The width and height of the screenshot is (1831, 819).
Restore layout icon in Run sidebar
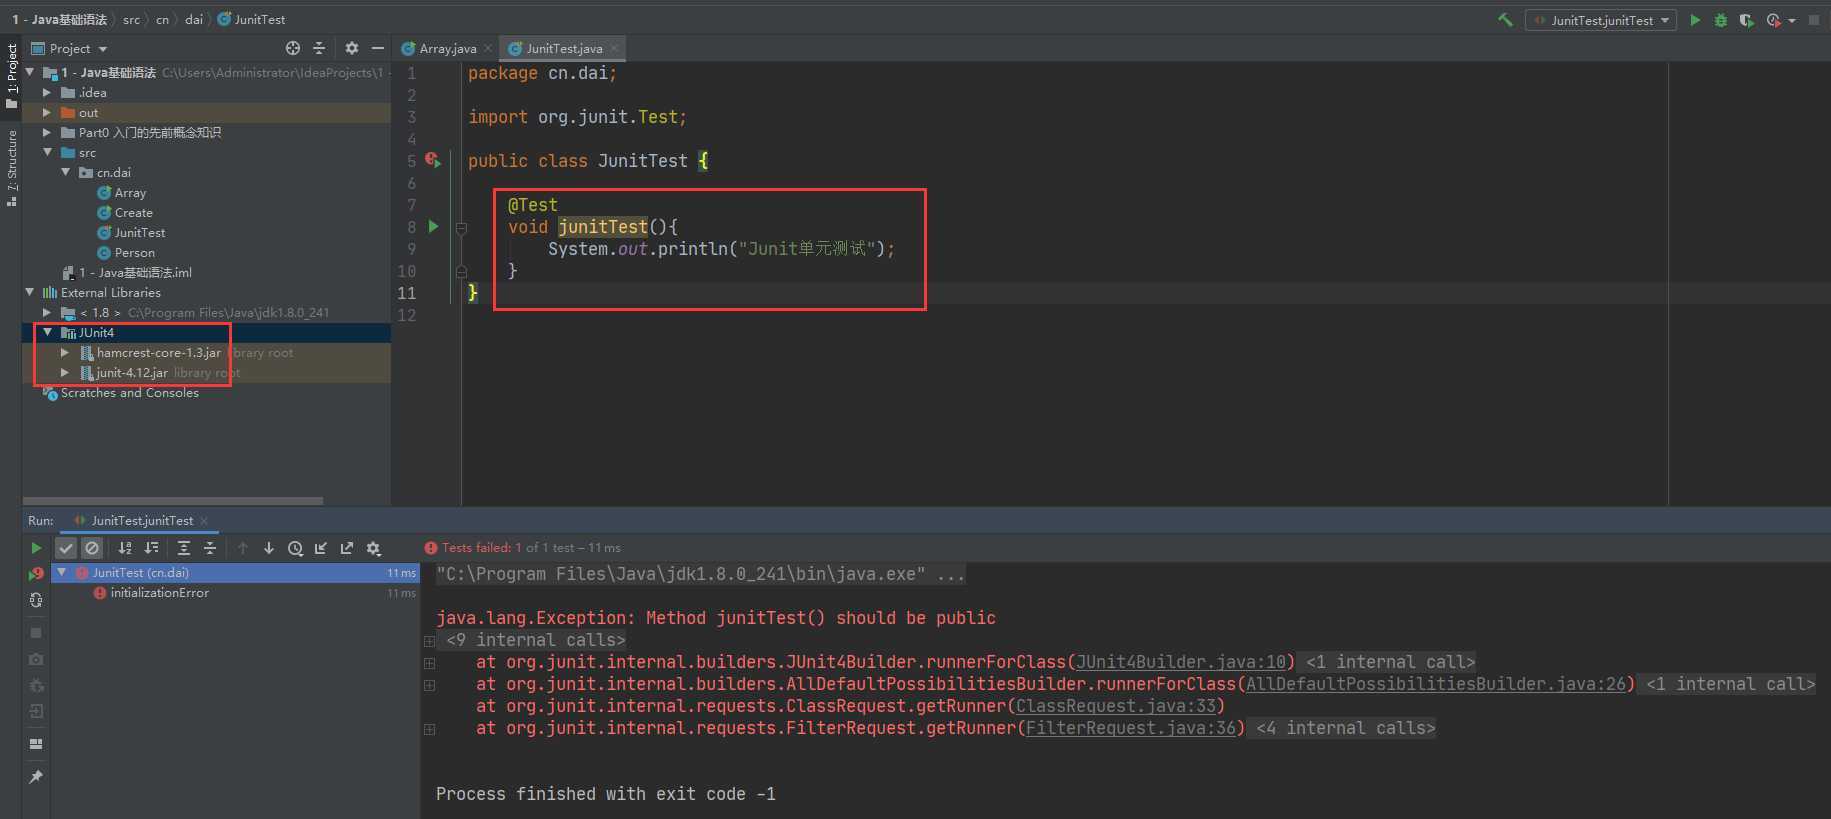[36, 744]
